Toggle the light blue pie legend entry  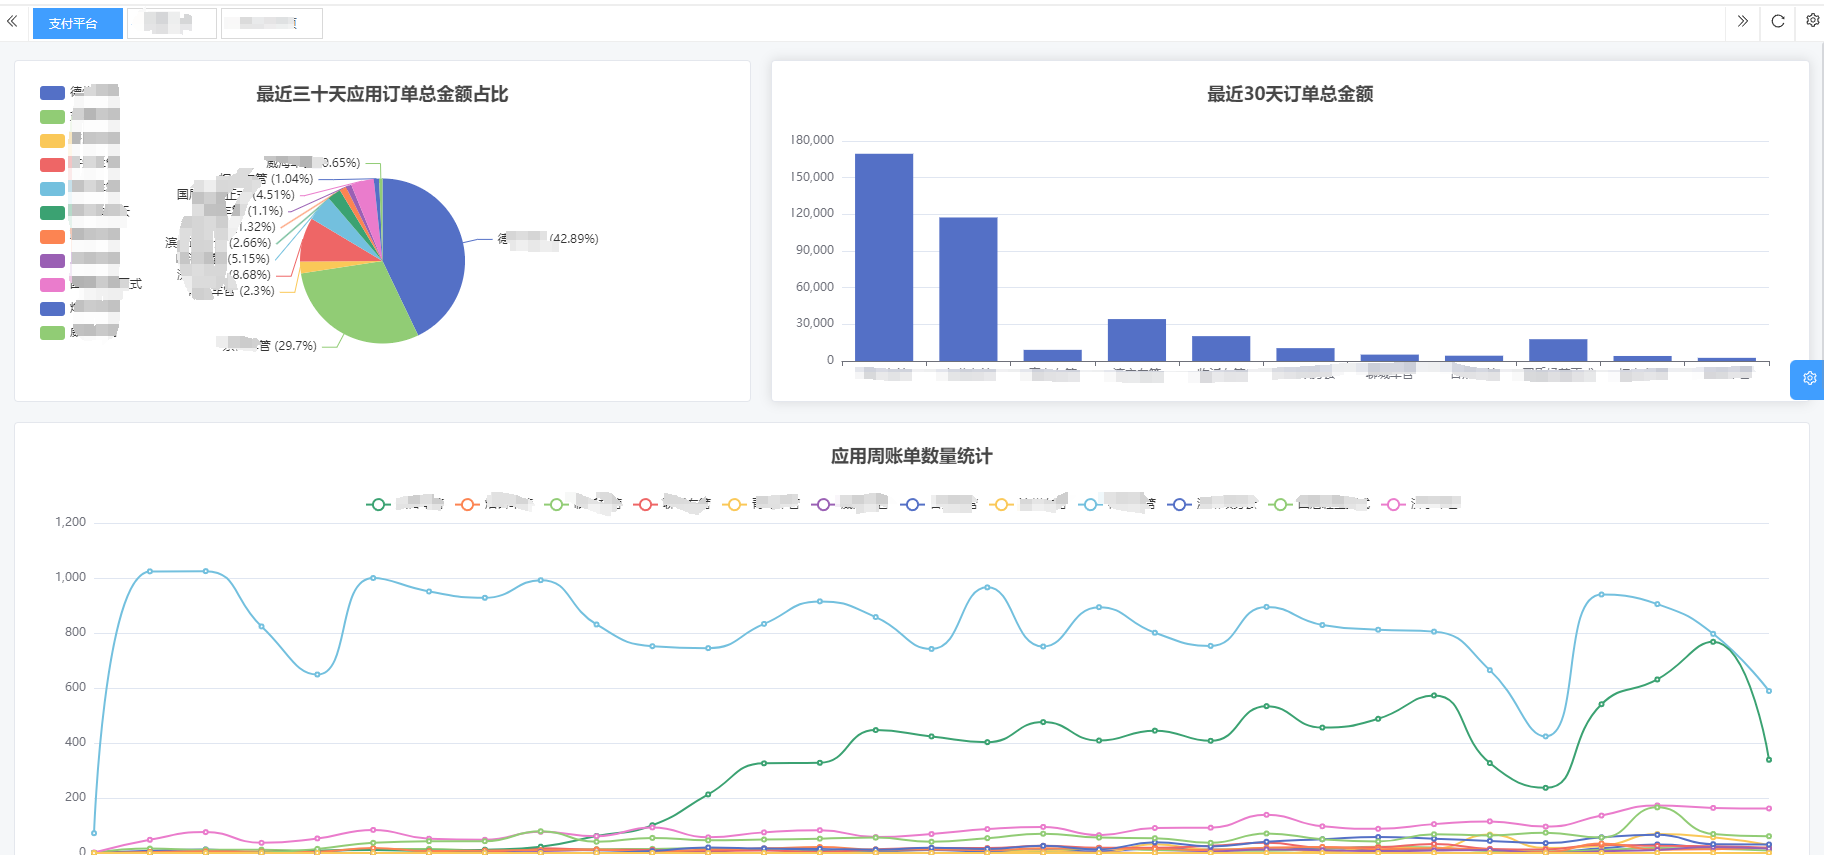pyautogui.click(x=80, y=188)
